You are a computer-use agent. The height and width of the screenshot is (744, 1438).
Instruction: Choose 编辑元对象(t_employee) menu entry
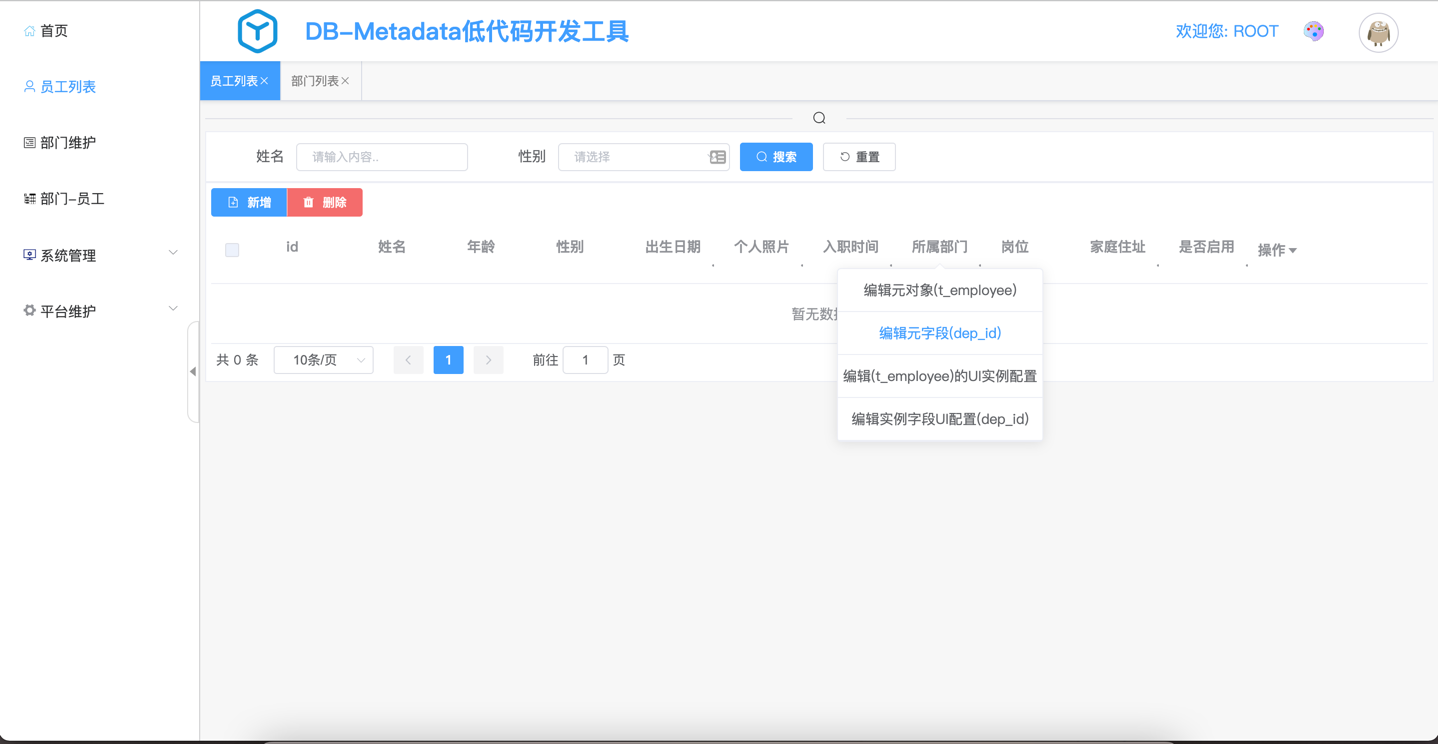(x=939, y=290)
